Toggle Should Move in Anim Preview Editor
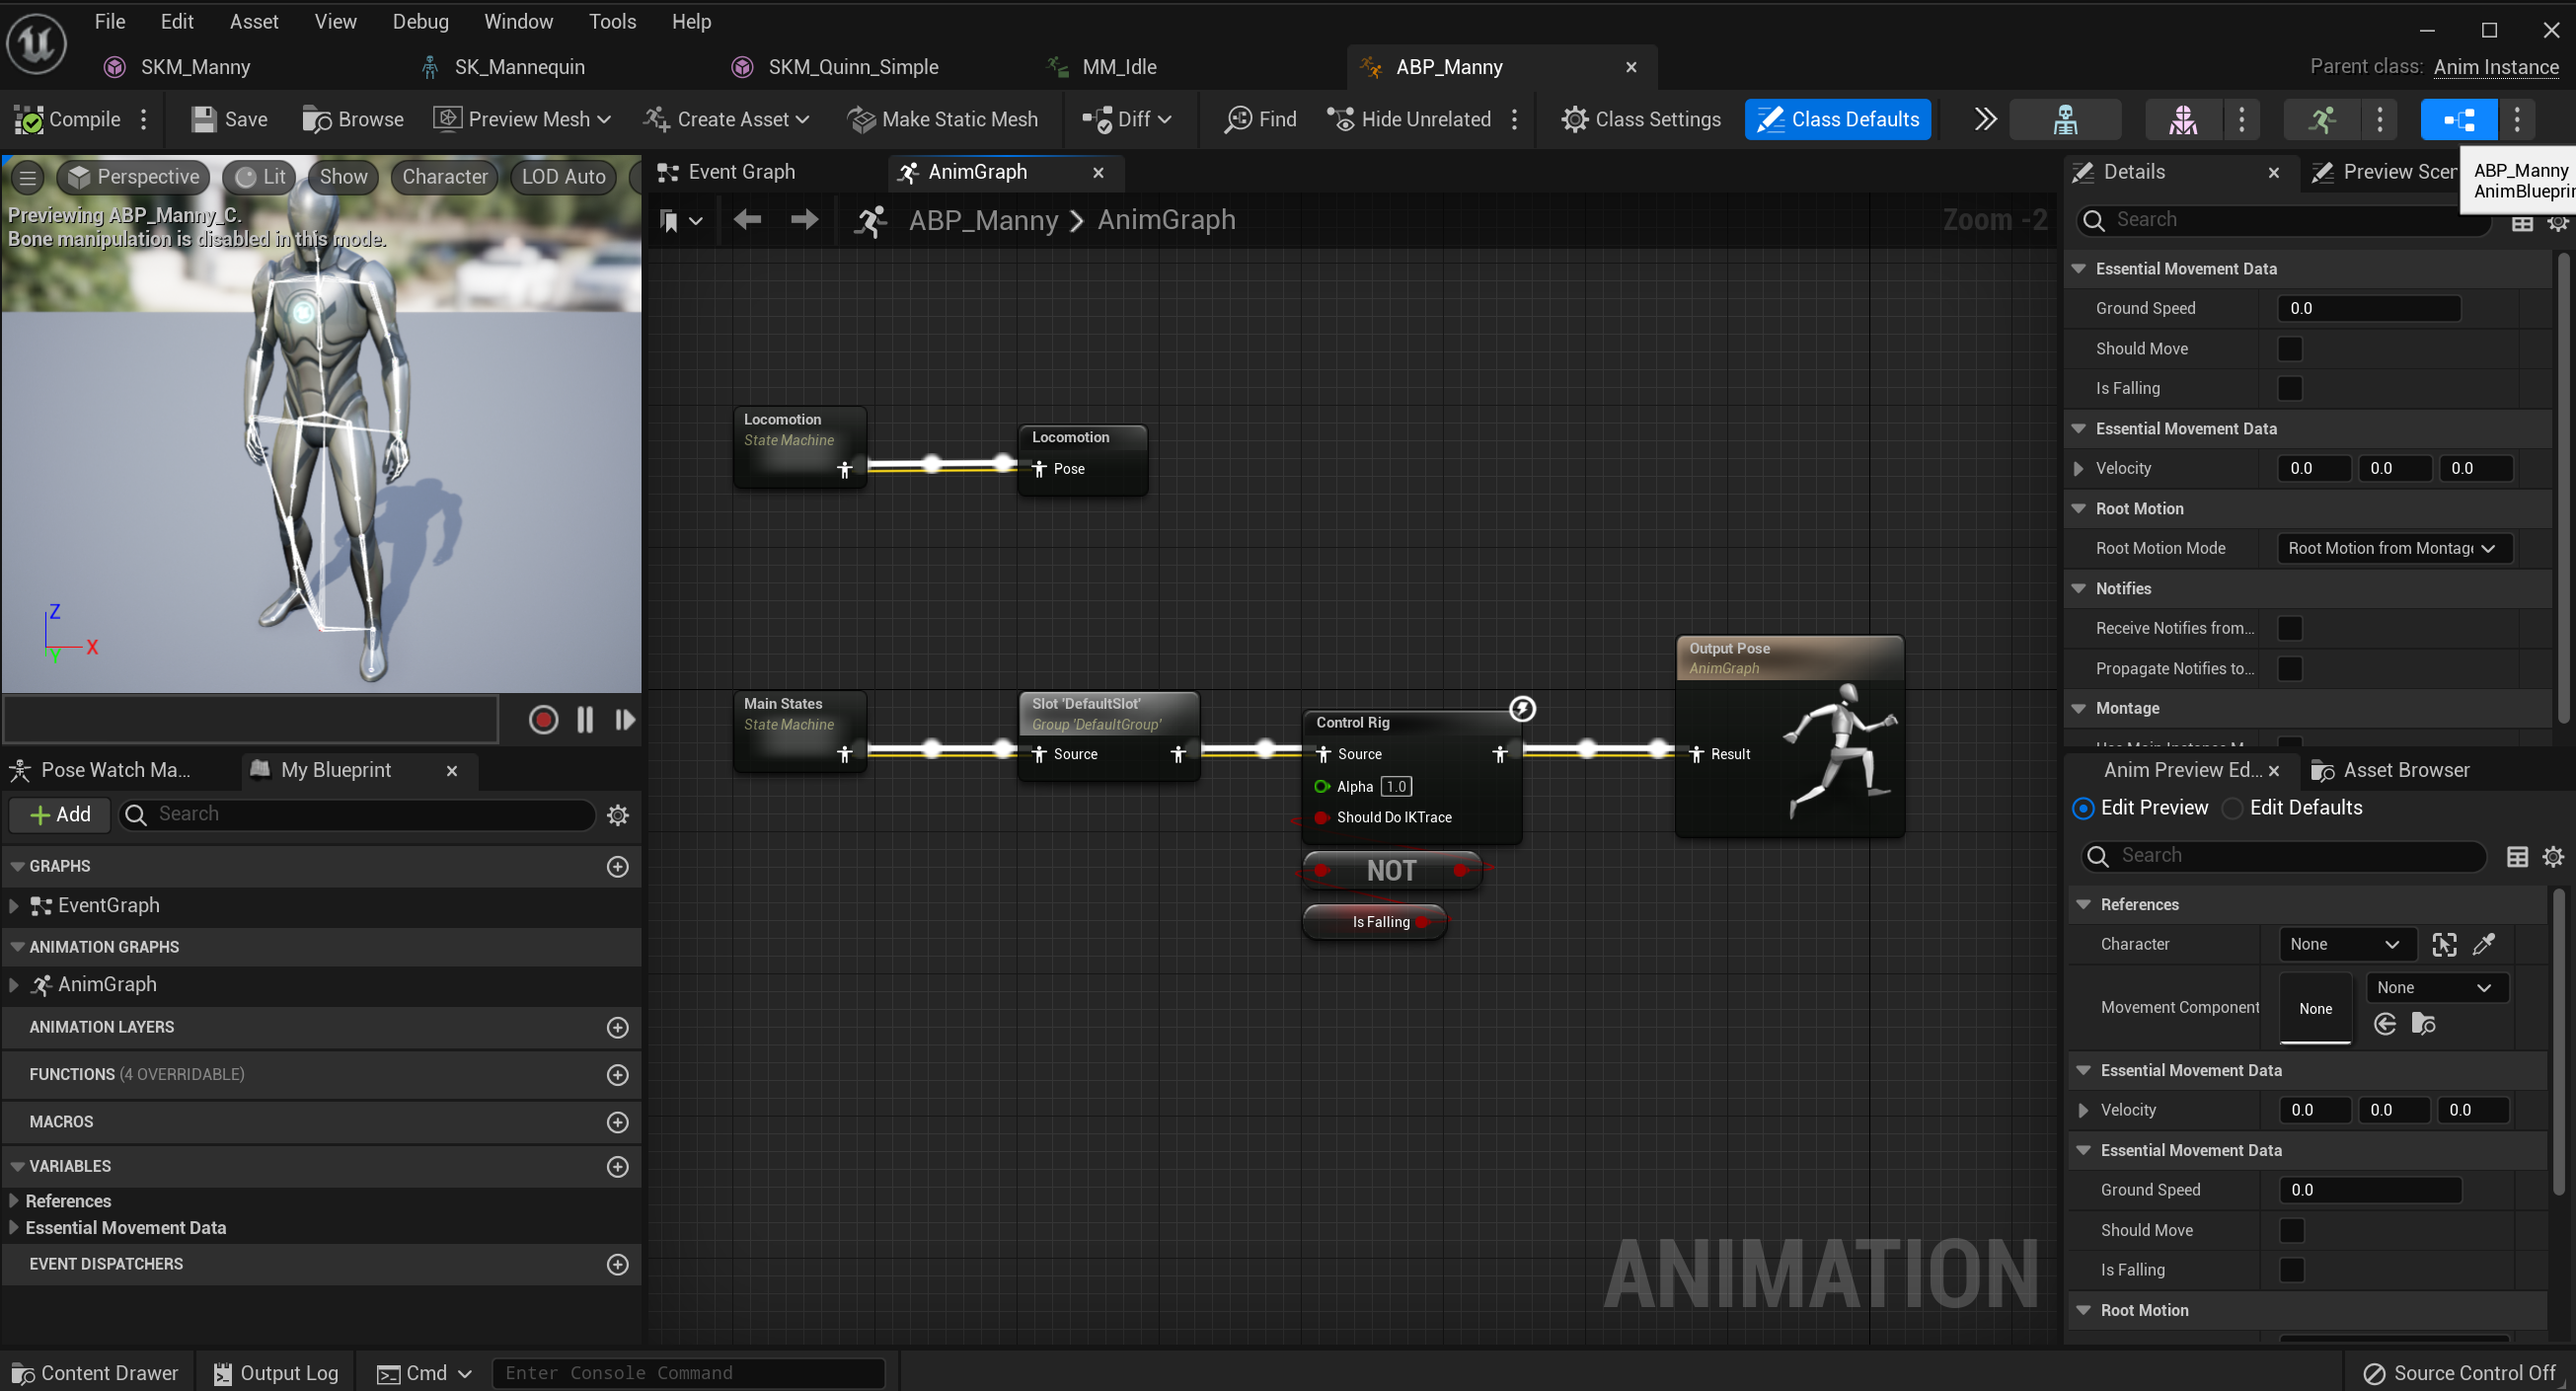 click(x=2291, y=1230)
